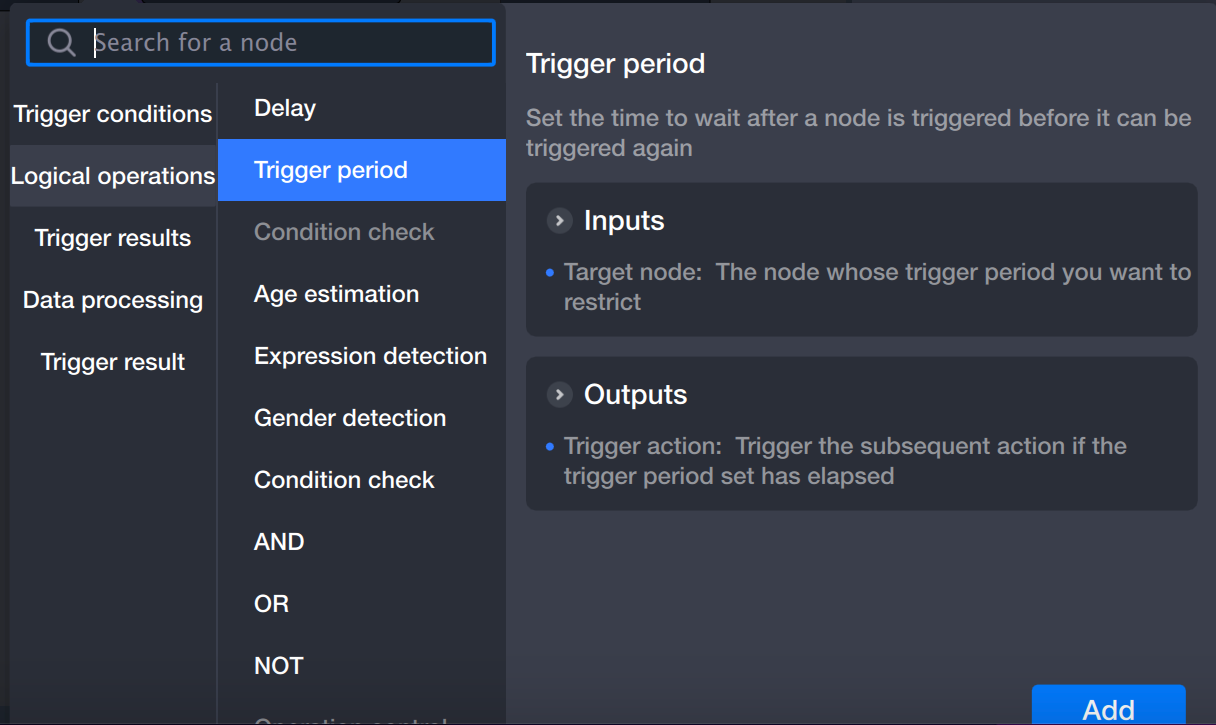This screenshot has width=1216, height=725.
Task: Select the Logical operations category
Action: (113, 176)
